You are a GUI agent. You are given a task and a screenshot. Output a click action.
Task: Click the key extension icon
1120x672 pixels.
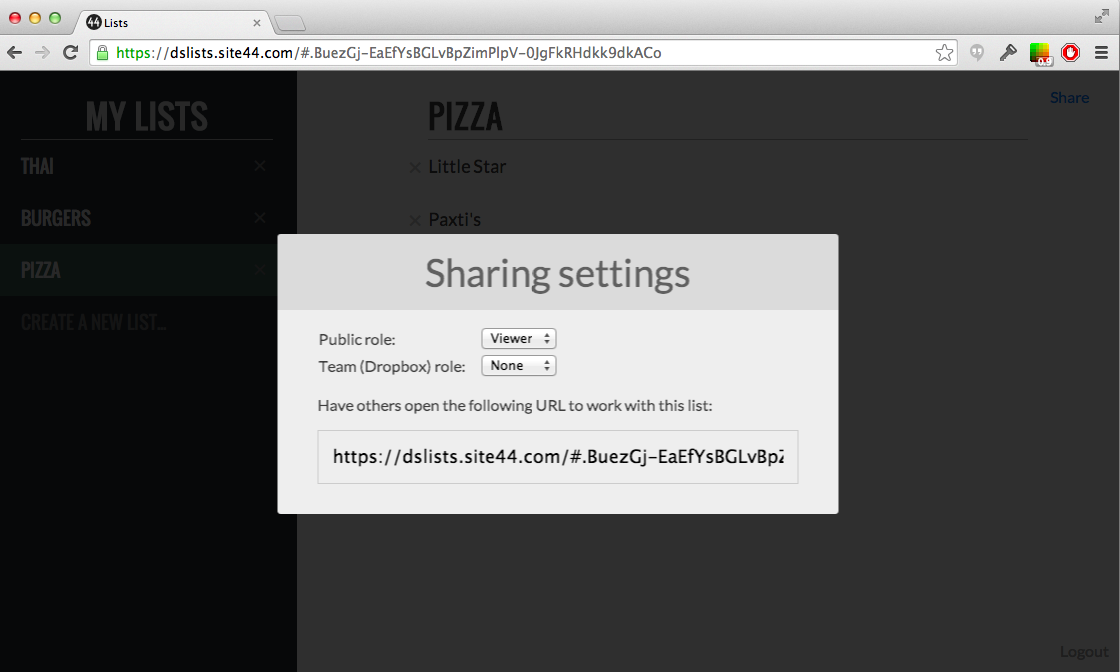click(x=1008, y=53)
